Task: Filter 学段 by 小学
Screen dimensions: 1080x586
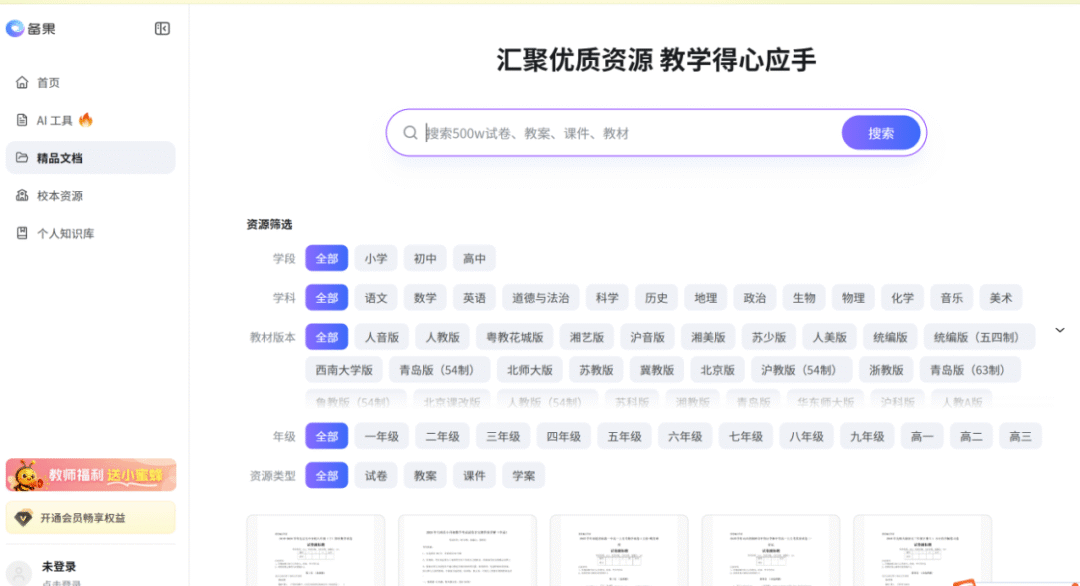Action: tap(376, 258)
